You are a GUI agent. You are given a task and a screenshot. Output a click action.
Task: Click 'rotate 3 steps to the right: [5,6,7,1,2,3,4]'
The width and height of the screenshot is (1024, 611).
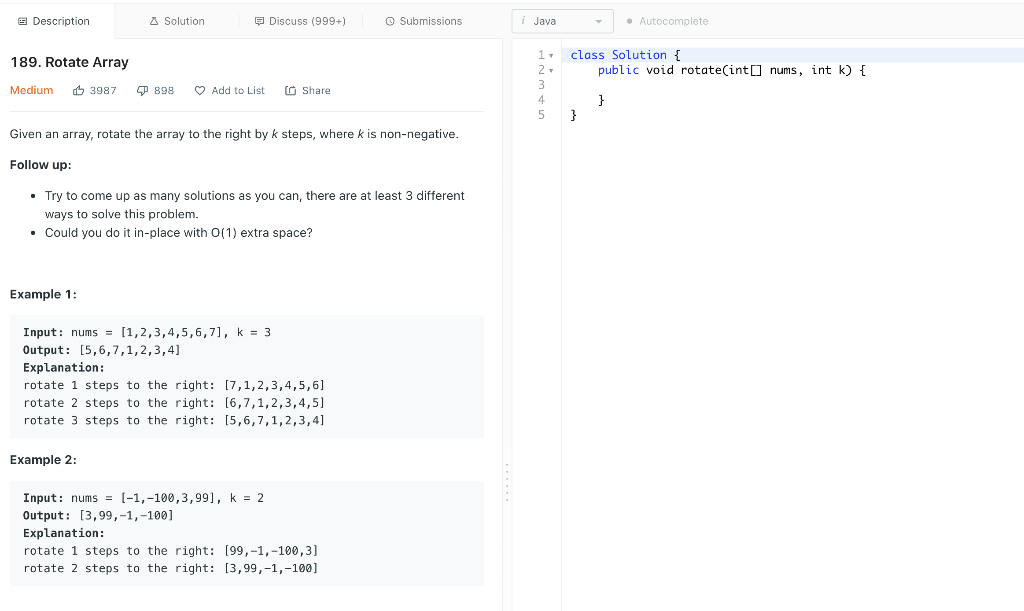[174, 420]
